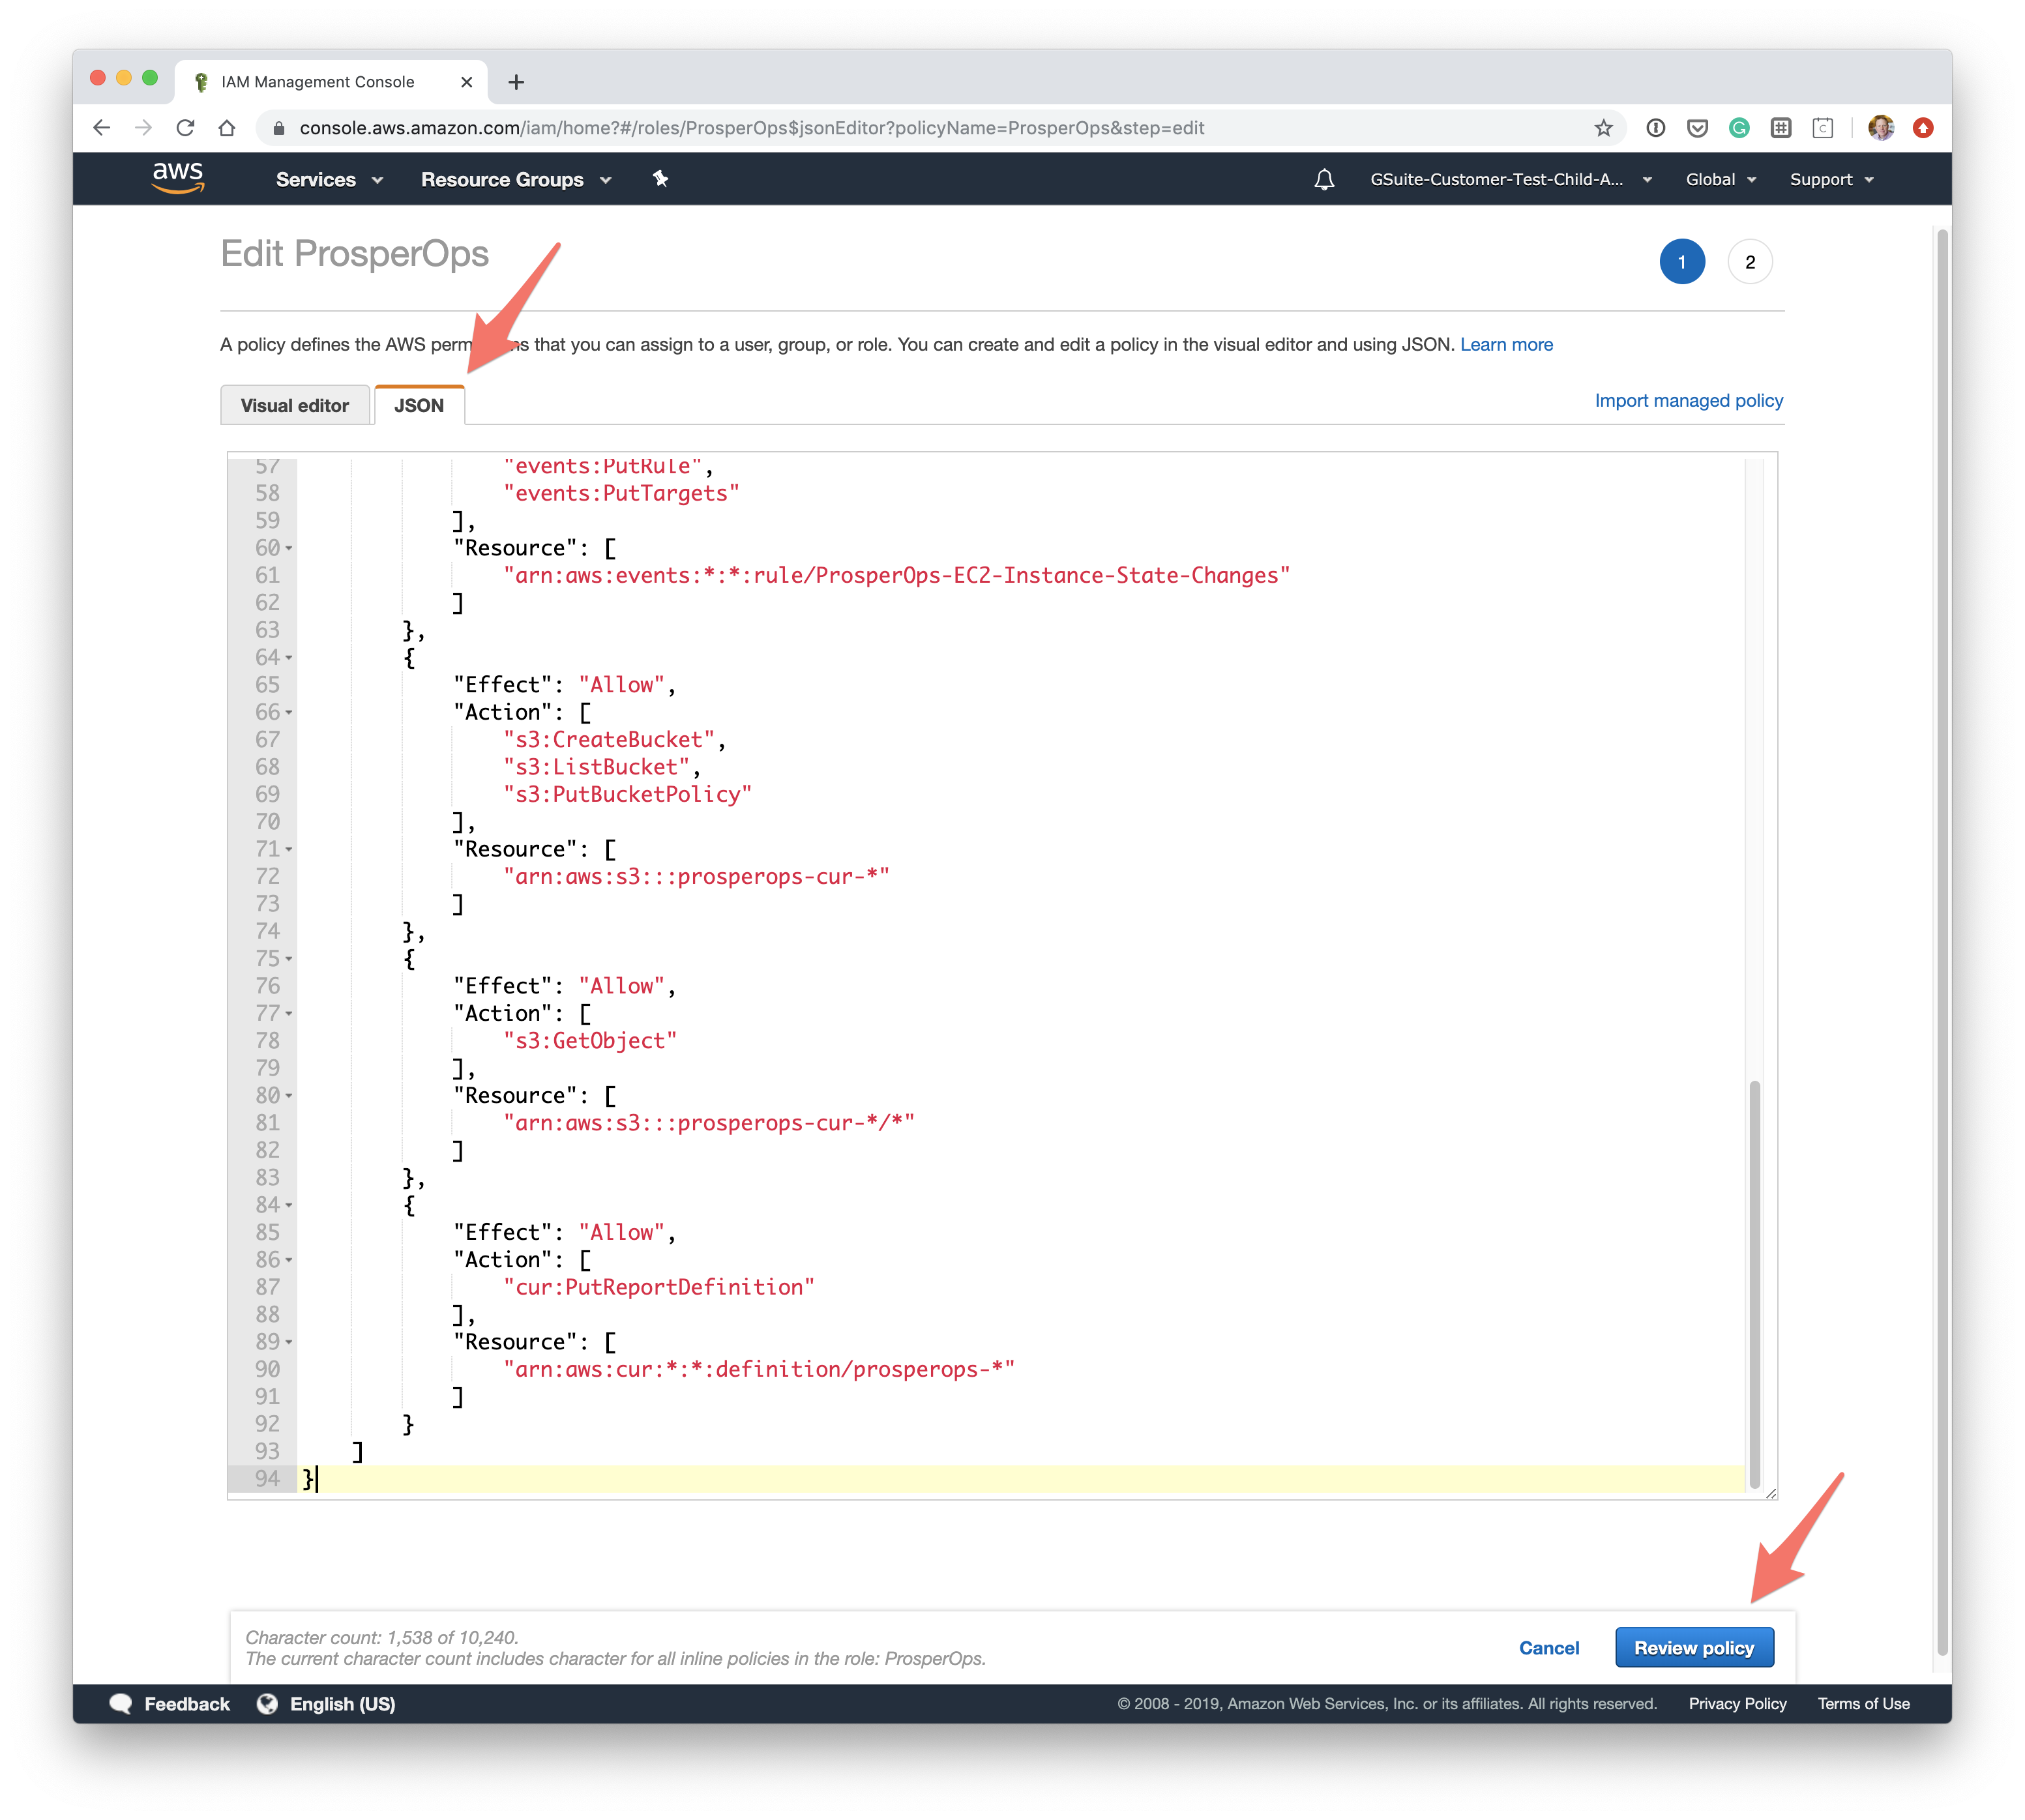Click the globe language icon in footer
This screenshot has width=2025, height=1820.
coord(267,1704)
